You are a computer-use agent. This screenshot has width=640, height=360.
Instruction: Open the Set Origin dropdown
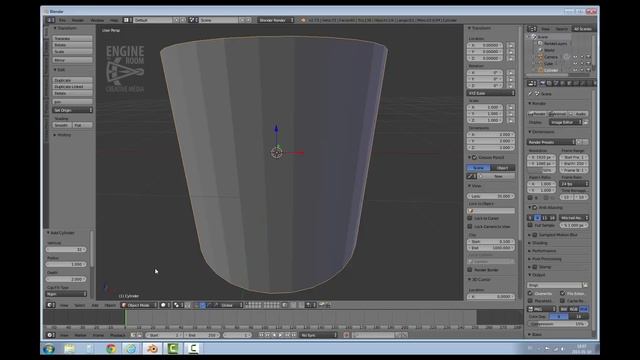(x=72, y=110)
